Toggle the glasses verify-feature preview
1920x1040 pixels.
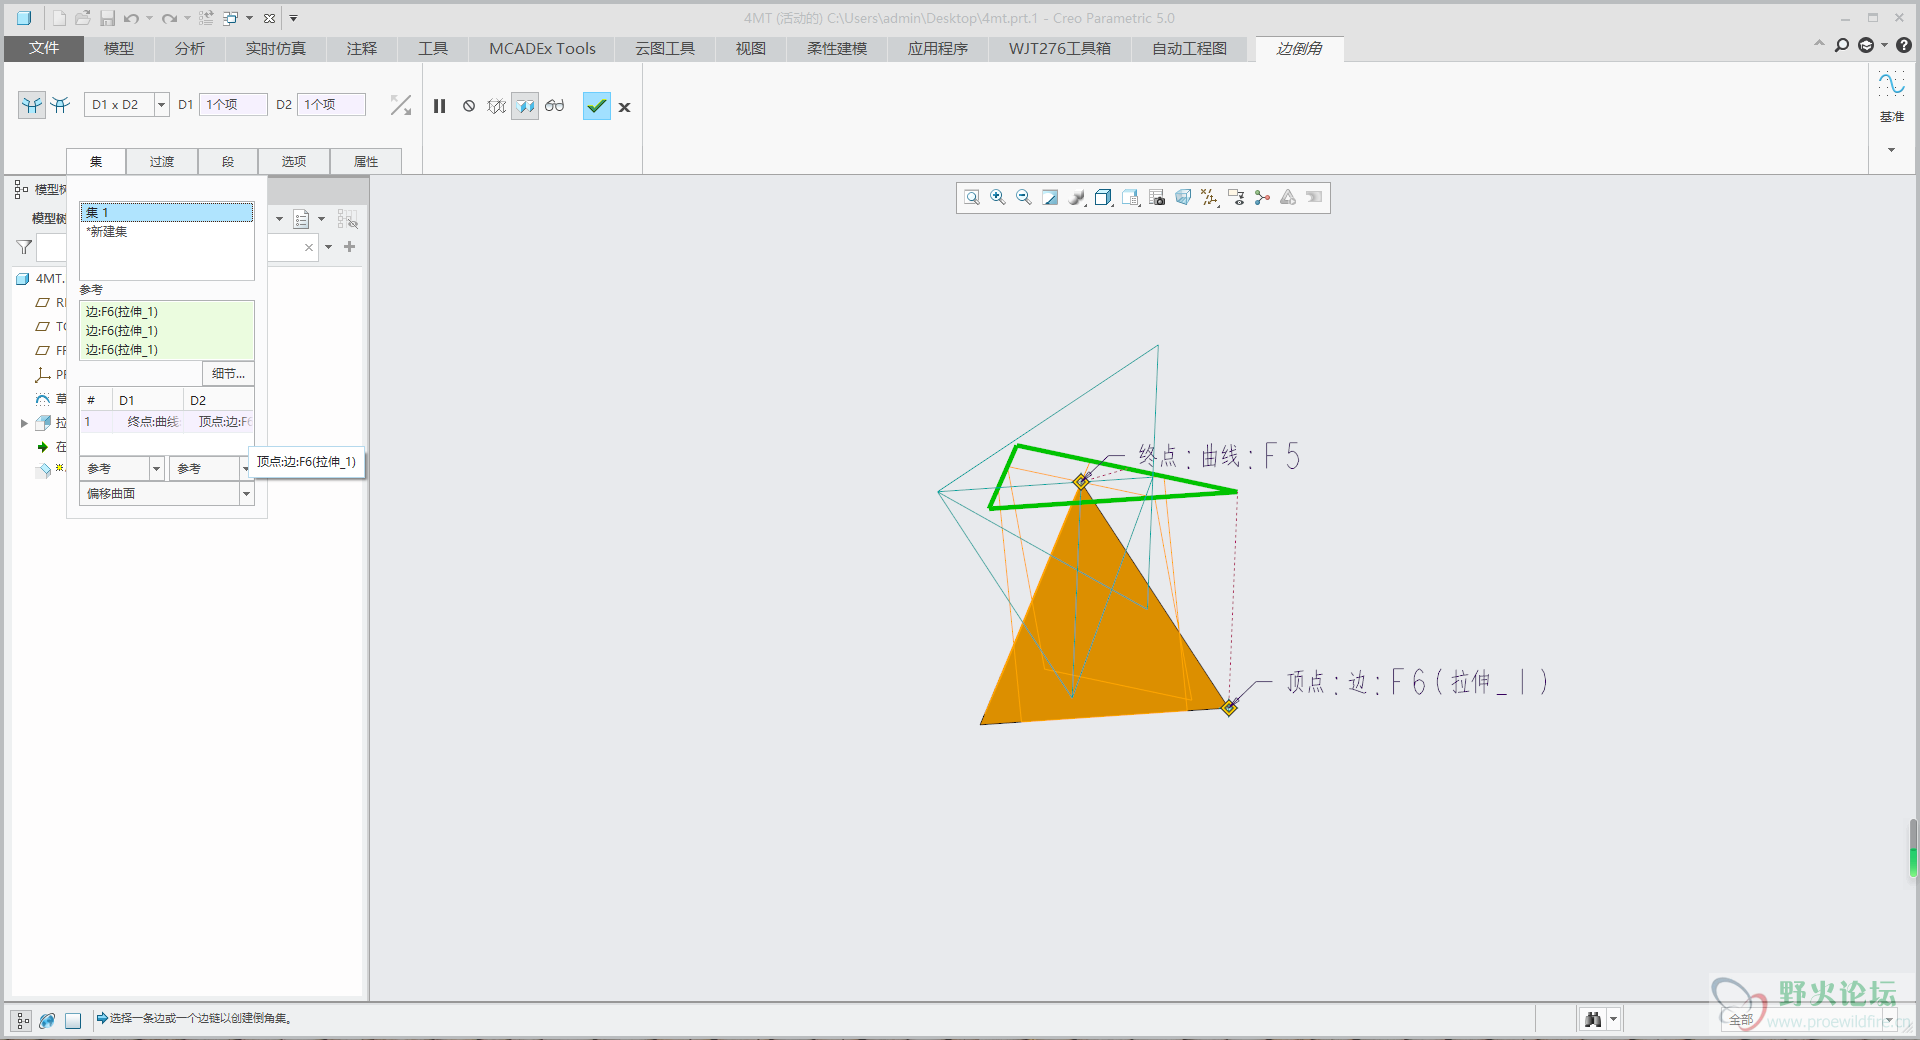pyautogui.click(x=555, y=106)
